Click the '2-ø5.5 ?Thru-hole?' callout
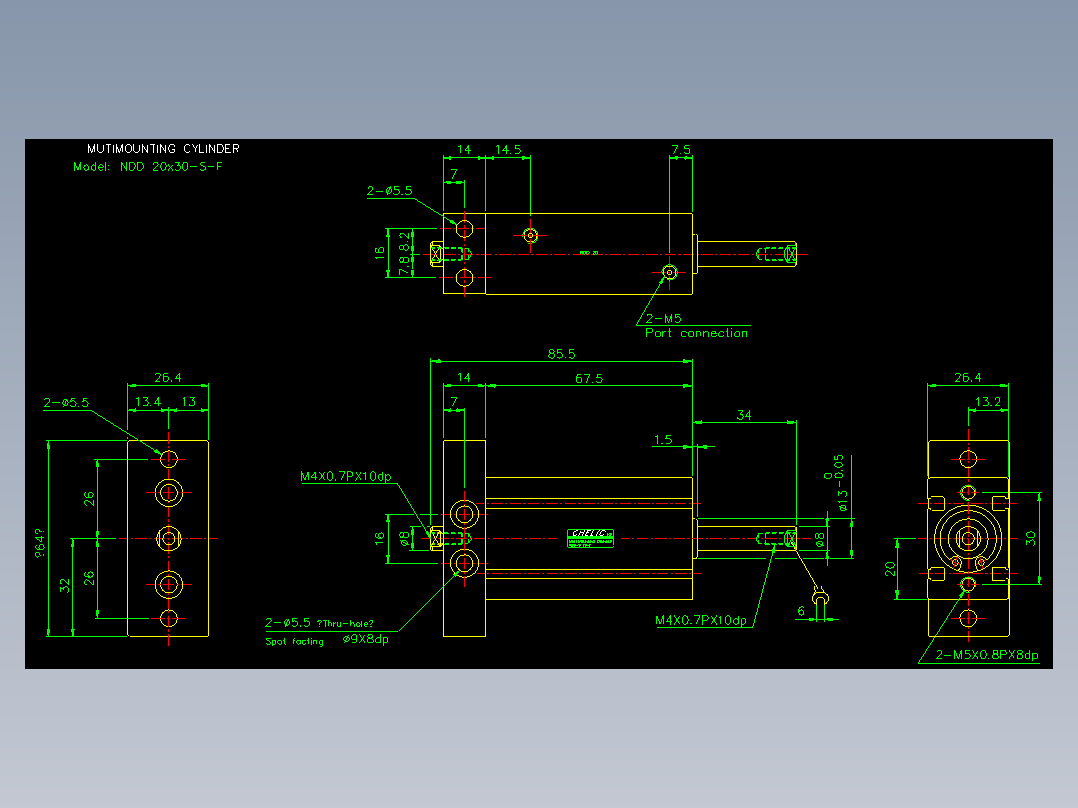This screenshot has width=1078, height=808. coord(320,623)
